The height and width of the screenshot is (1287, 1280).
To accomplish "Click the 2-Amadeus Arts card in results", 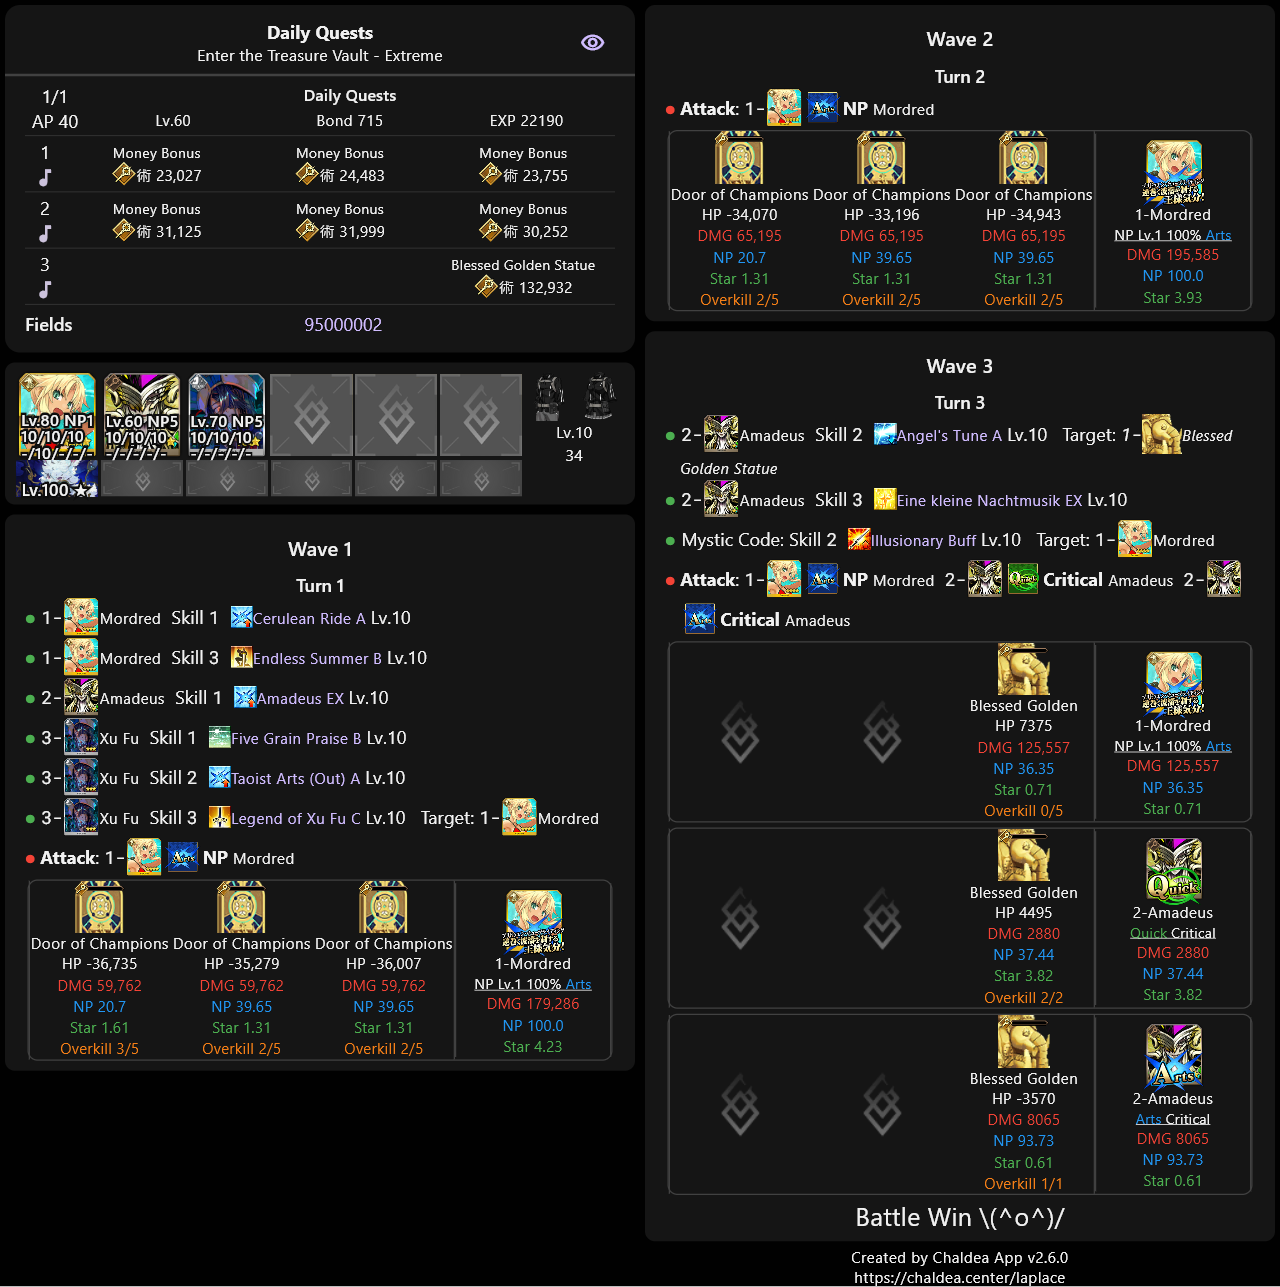I will [x=1173, y=1057].
